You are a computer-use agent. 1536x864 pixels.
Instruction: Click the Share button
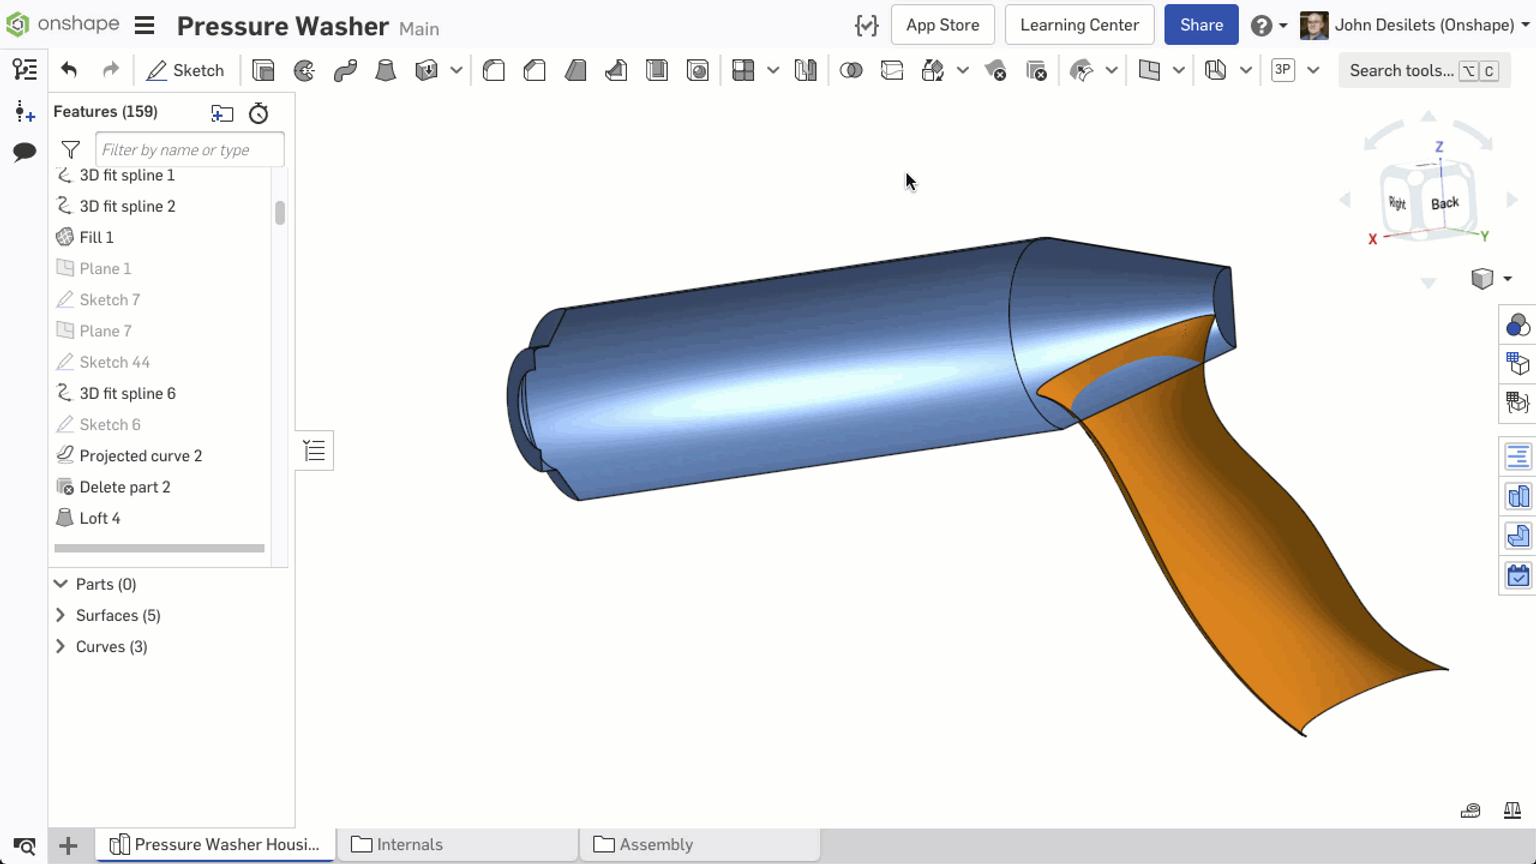tap(1201, 24)
